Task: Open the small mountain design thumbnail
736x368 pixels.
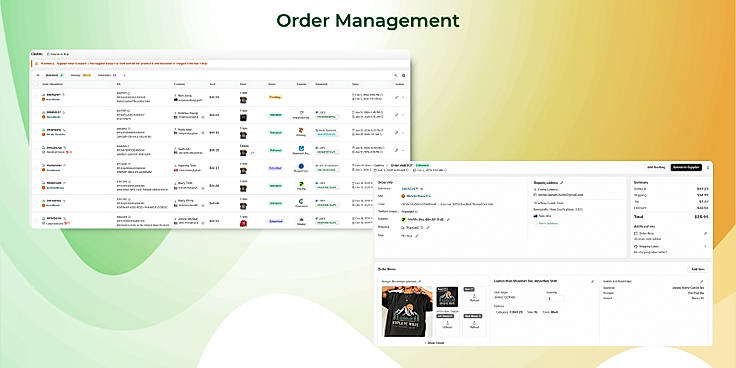Action: [x=447, y=297]
